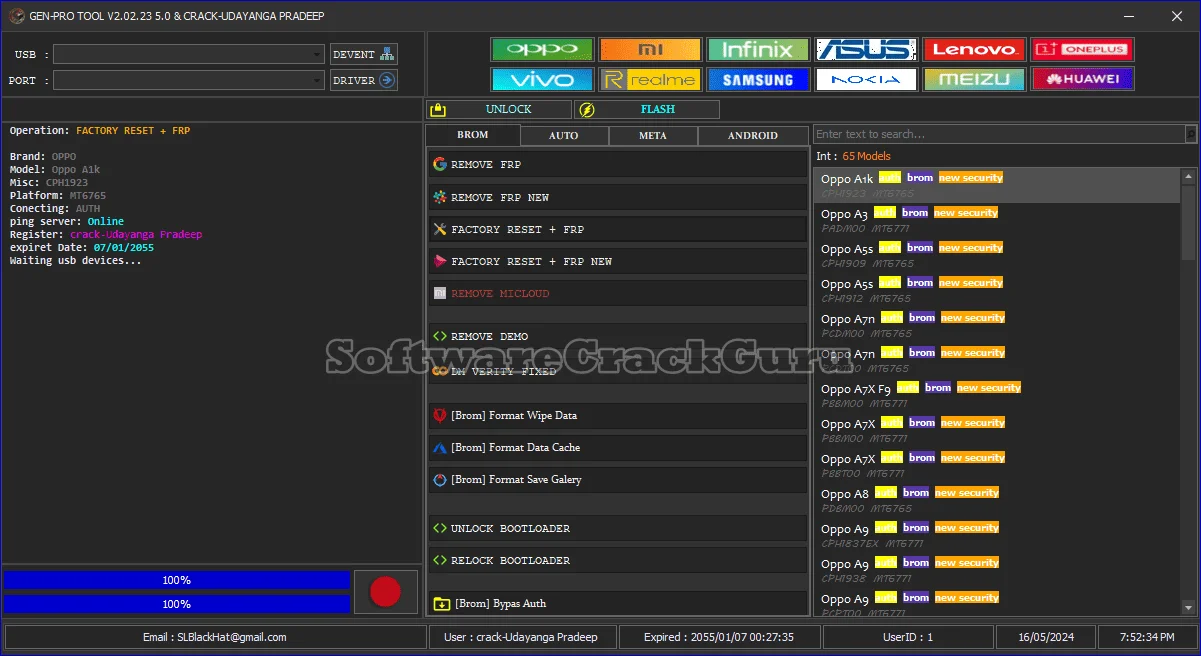This screenshot has width=1201, height=656.
Task: Select Oppo A9 CPH1938 model
Action: 997,570
